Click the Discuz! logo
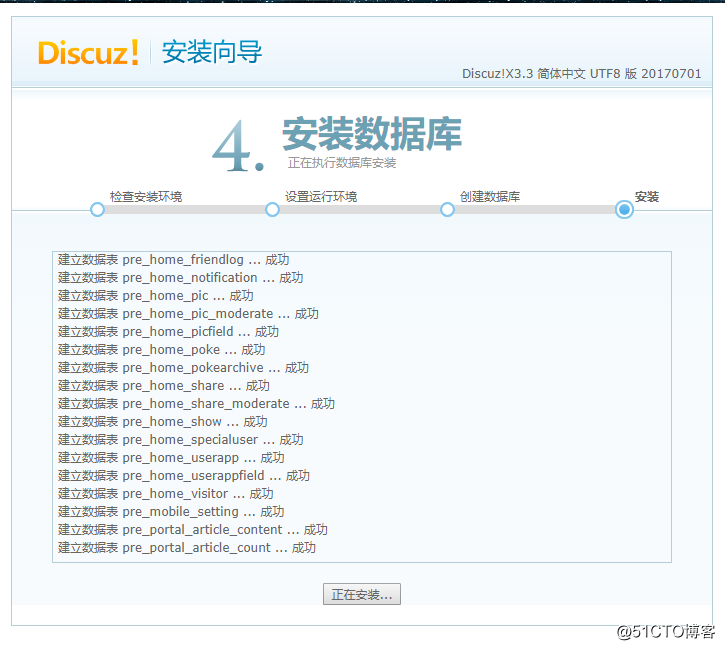725x650 pixels. 88,52
